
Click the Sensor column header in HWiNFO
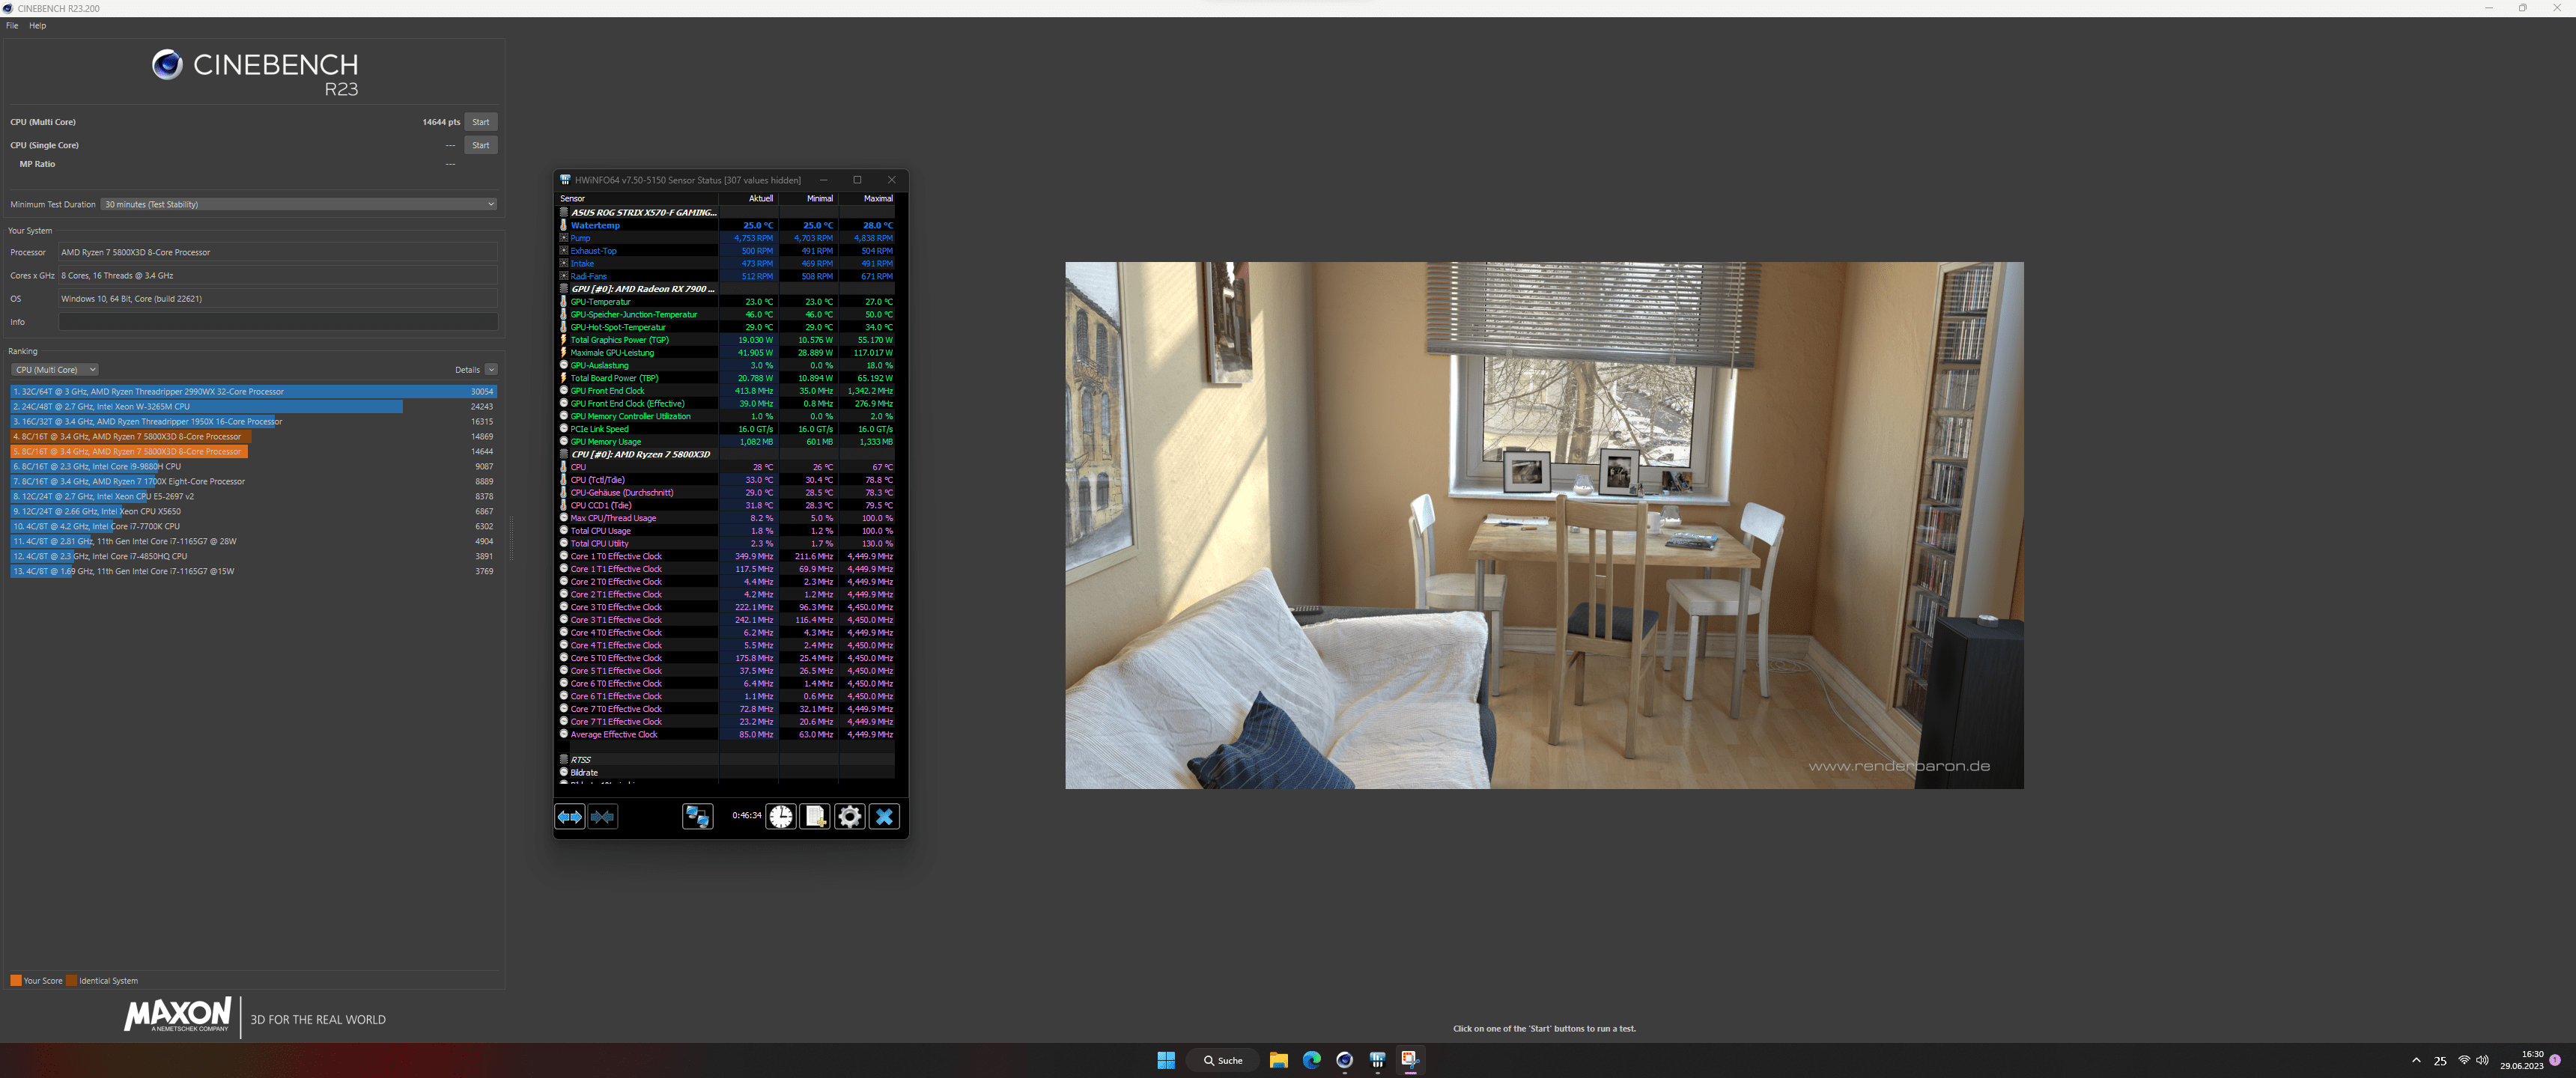[637, 198]
